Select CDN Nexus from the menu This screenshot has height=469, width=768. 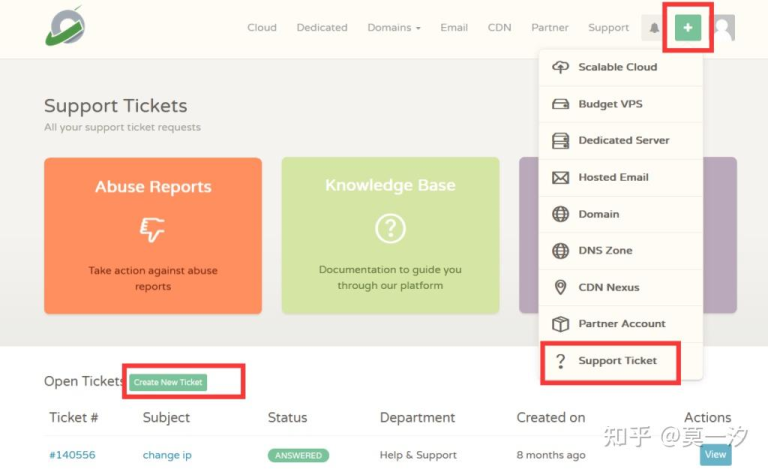pyautogui.click(x=608, y=287)
